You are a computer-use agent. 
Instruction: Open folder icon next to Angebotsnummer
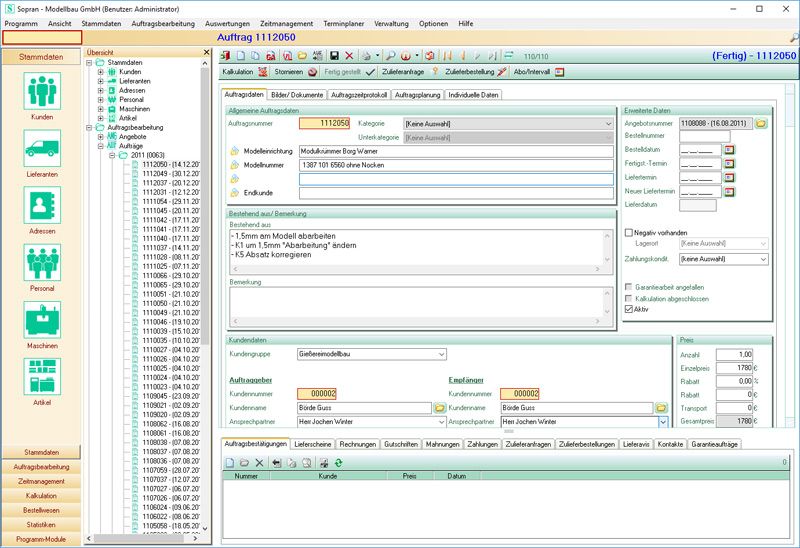coord(761,123)
